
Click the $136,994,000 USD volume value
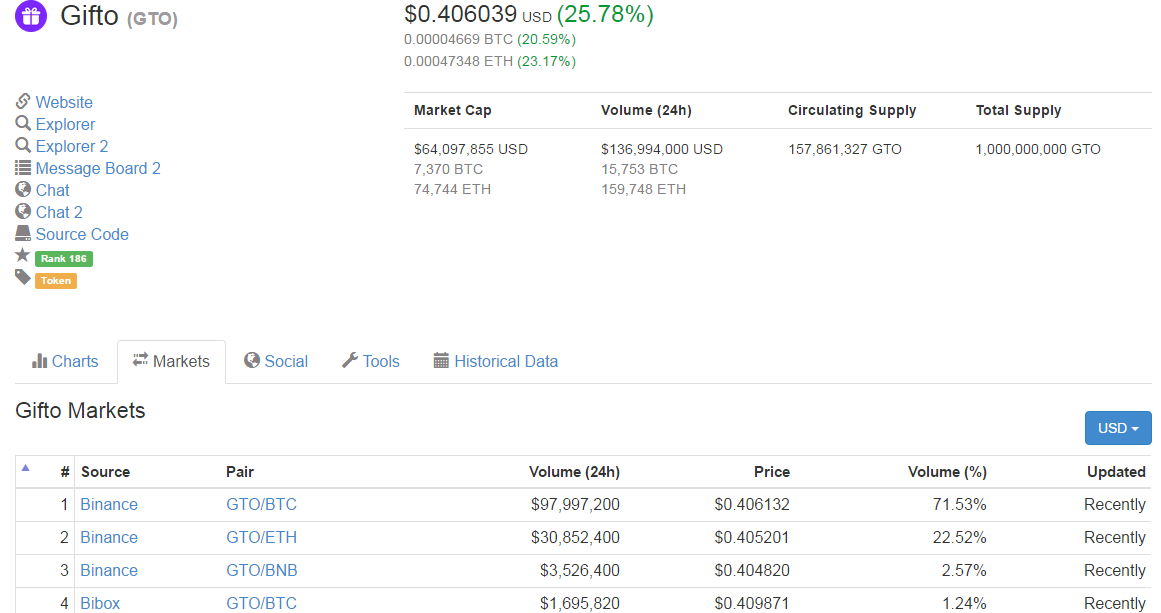662,149
